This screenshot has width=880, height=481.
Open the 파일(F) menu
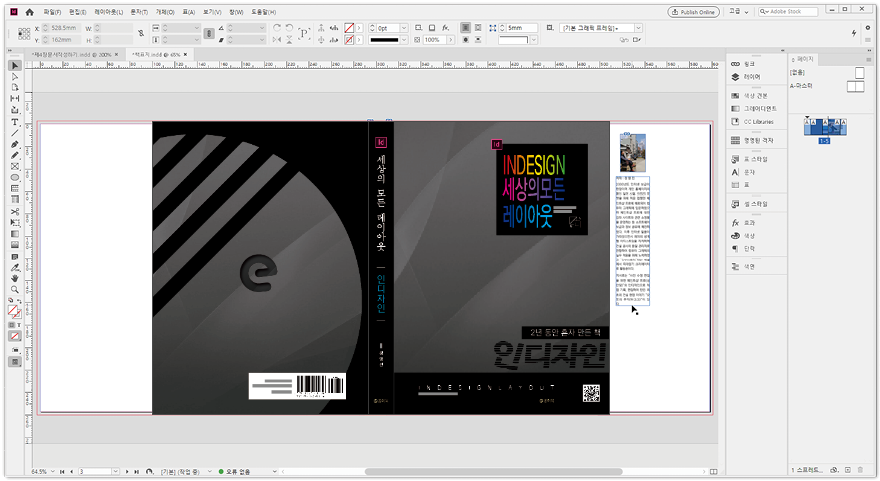point(53,12)
